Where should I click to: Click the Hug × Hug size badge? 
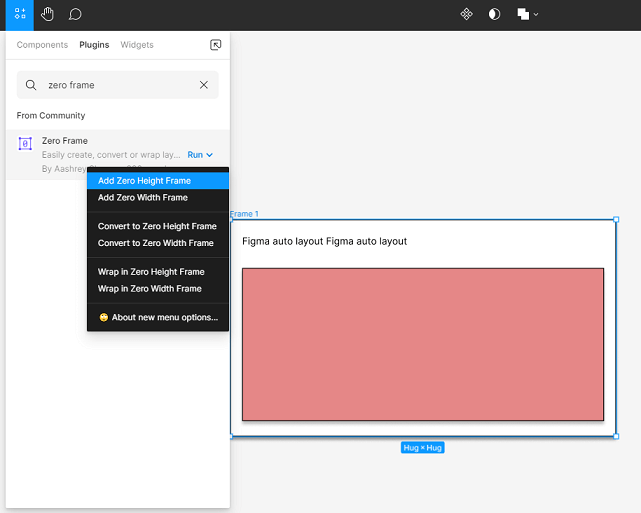click(x=422, y=448)
